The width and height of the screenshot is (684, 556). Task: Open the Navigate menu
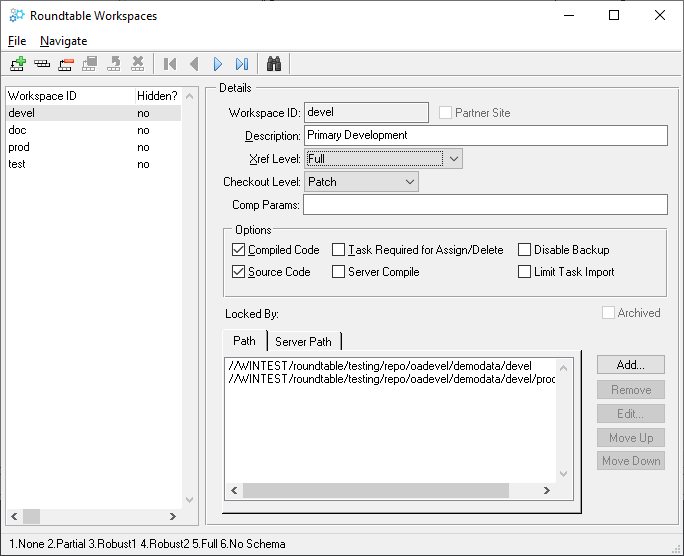click(64, 41)
